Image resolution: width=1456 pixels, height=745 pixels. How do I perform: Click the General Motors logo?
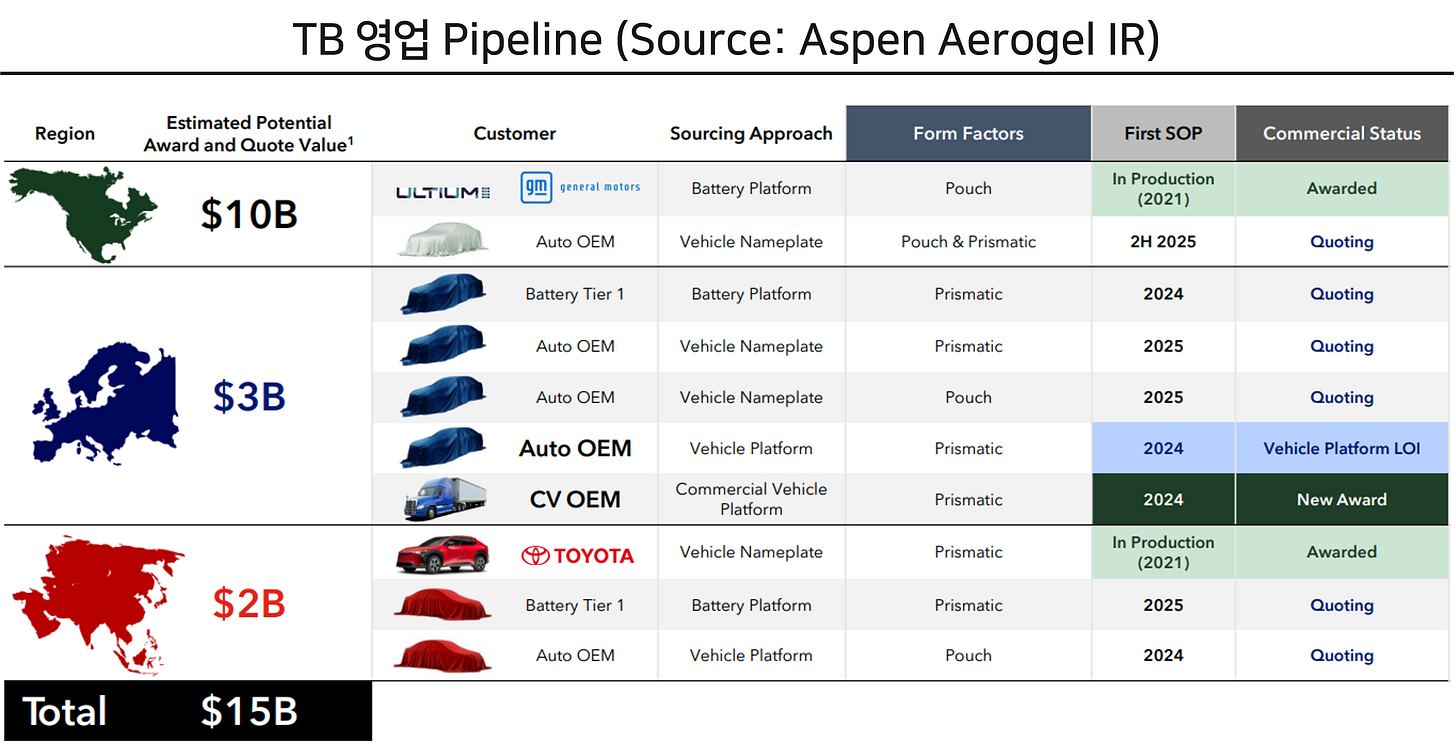click(580, 187)
